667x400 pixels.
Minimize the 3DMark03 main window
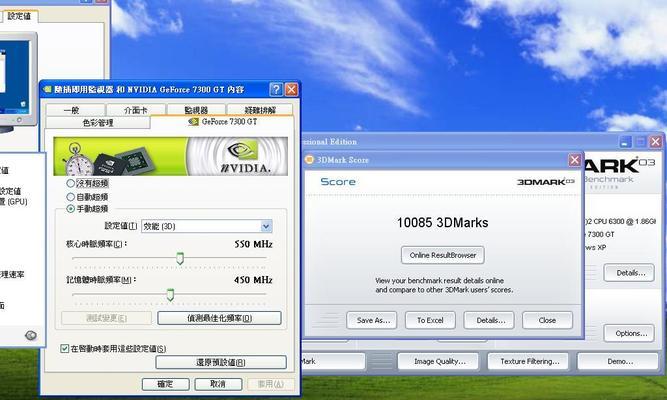coord(625,142)
